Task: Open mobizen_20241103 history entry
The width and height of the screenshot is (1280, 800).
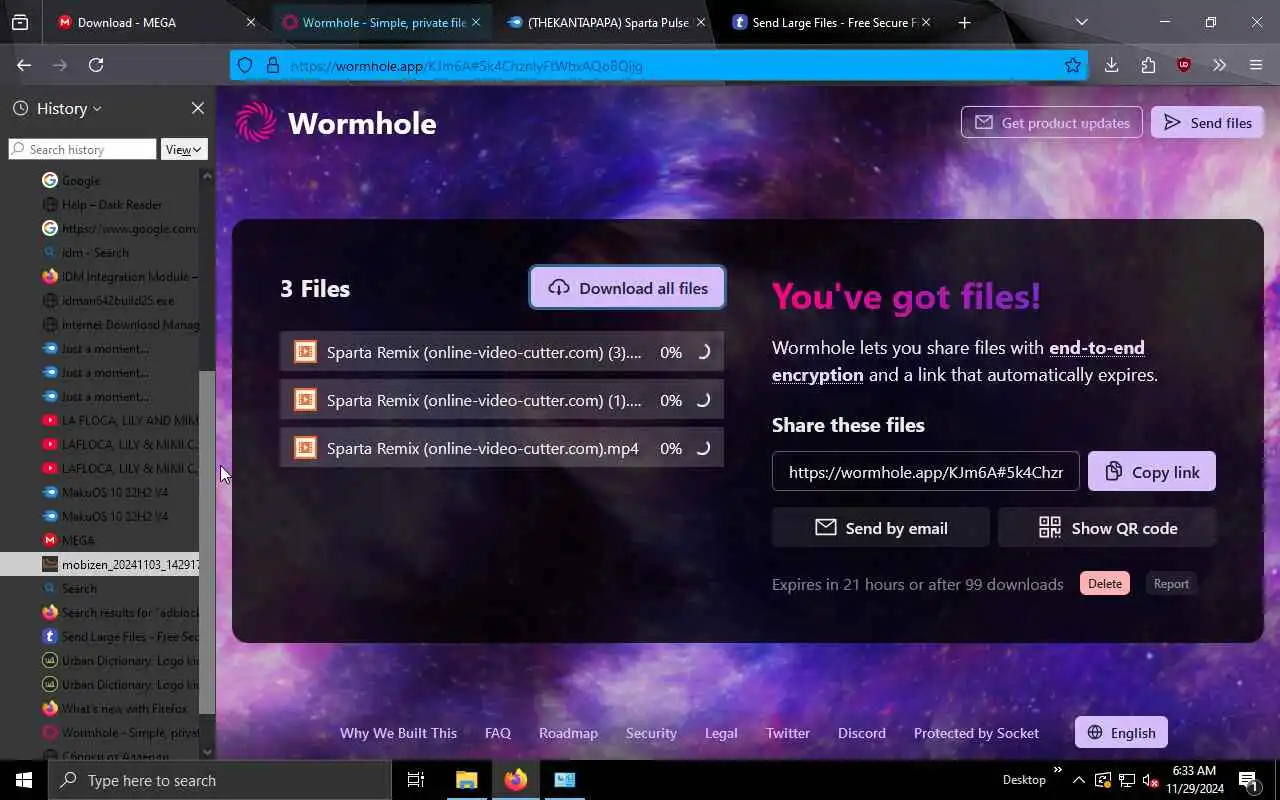Action: pyautogui.click(x=100, y=564)
